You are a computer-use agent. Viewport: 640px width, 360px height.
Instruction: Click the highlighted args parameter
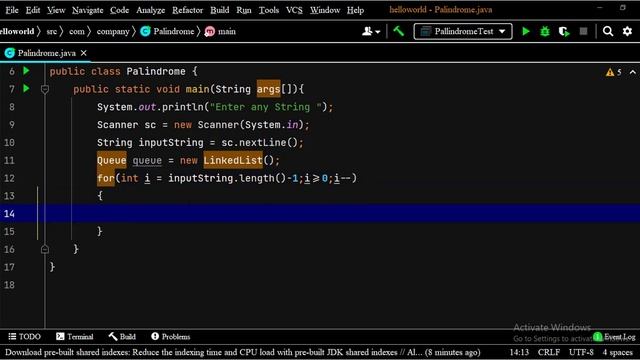268,89
